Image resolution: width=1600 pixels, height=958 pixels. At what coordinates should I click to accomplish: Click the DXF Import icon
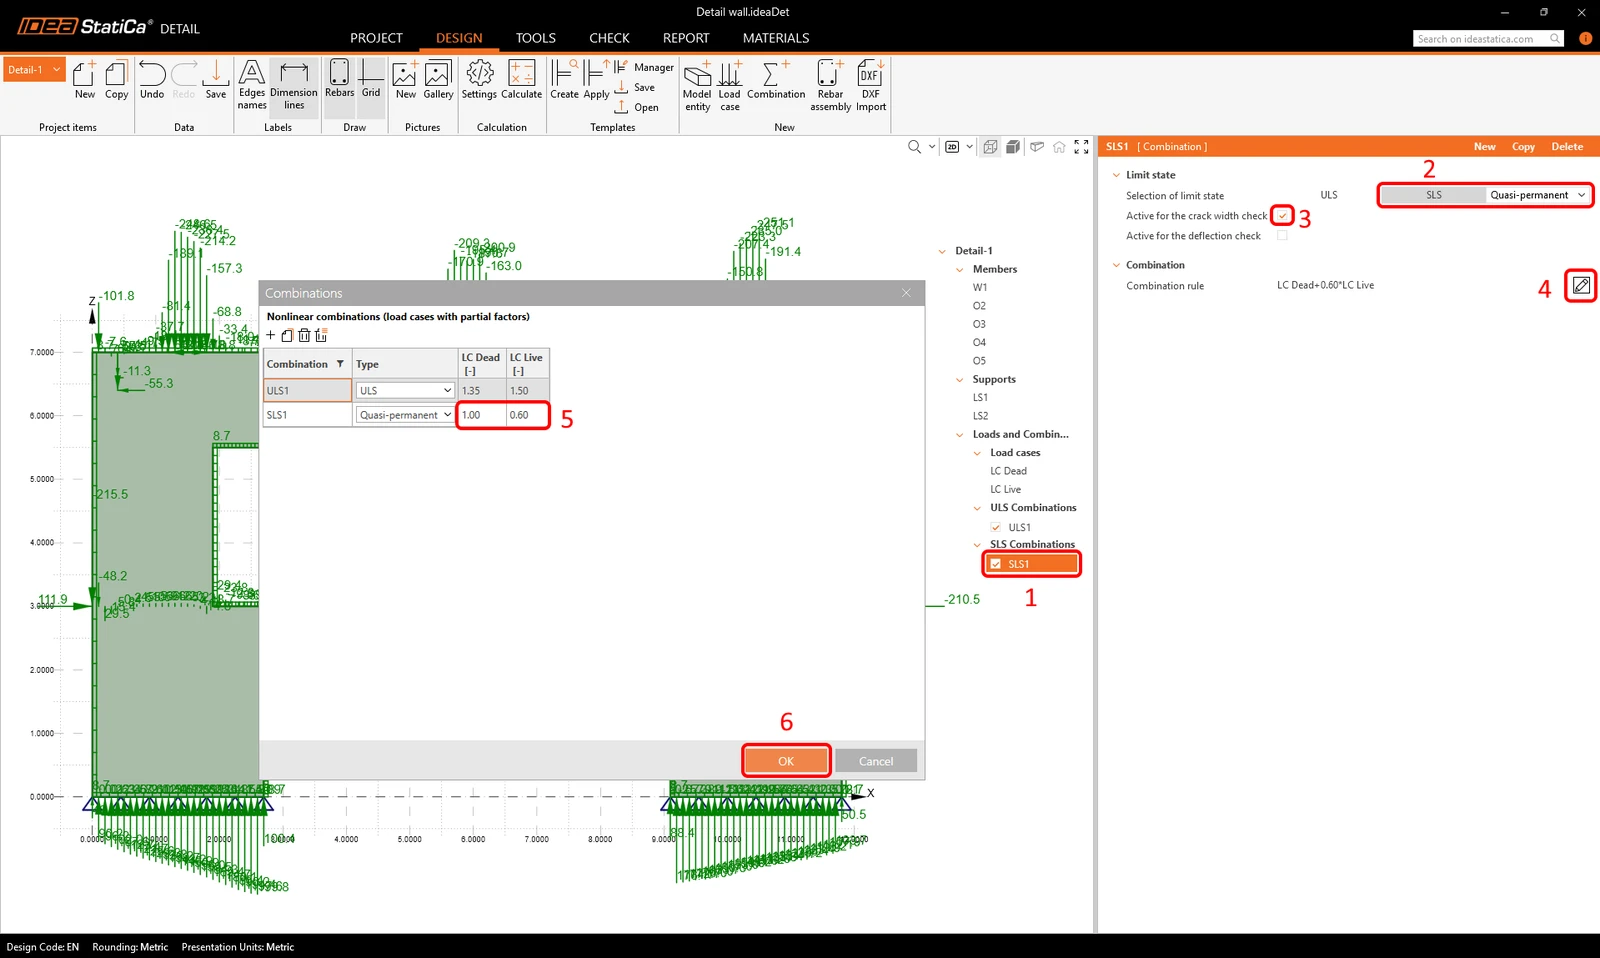click(870, 85)
